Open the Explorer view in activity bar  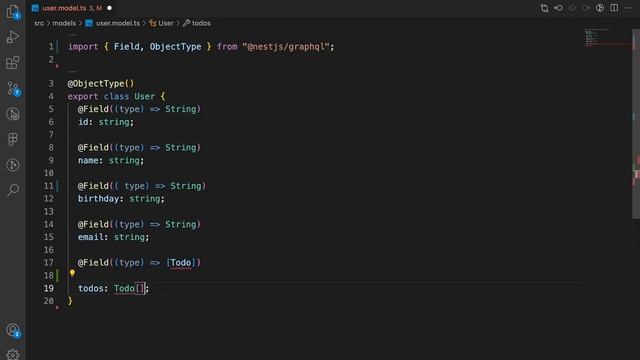[x=13, y=12]
